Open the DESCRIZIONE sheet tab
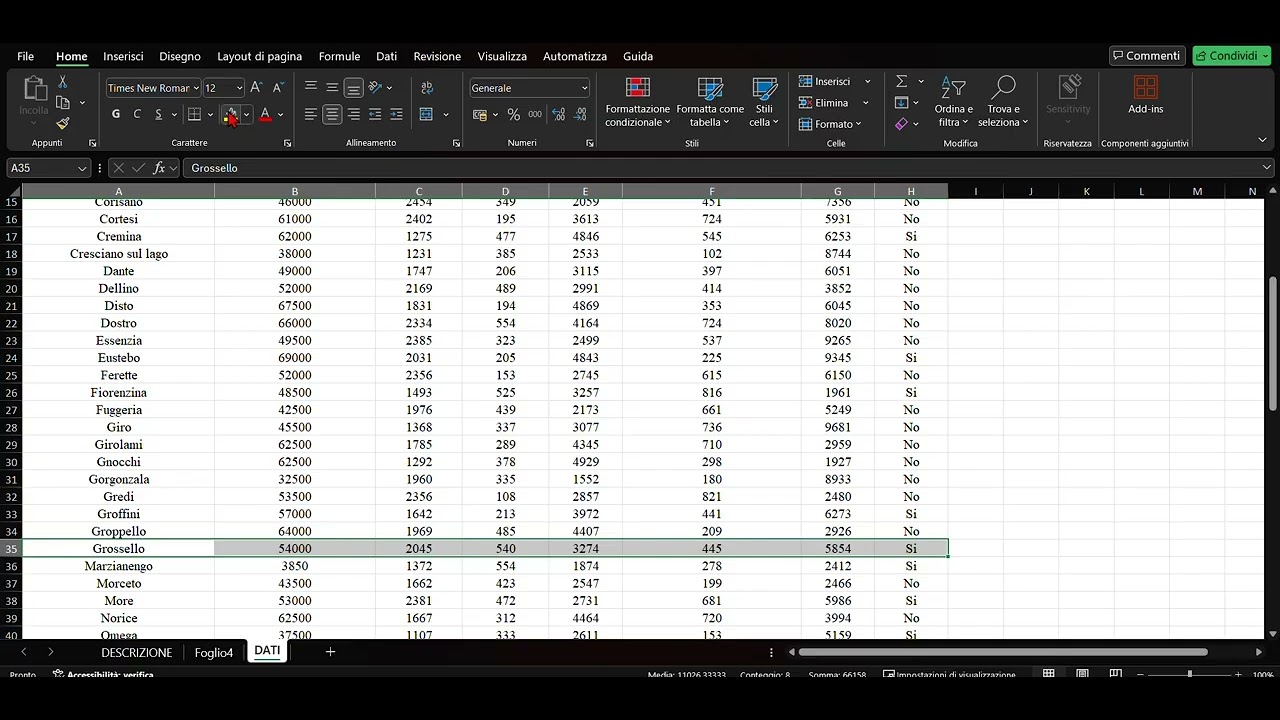This screenshot has height=720, width=1280. (x=136, y=652)
